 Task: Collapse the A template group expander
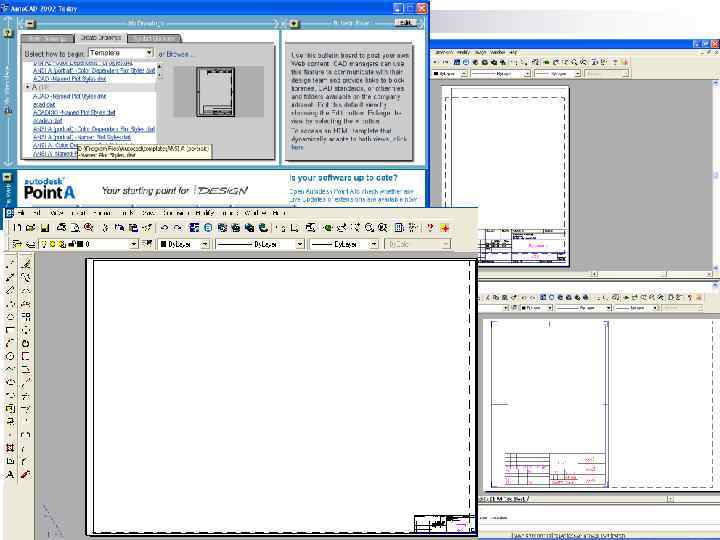(x=28, y=87)
